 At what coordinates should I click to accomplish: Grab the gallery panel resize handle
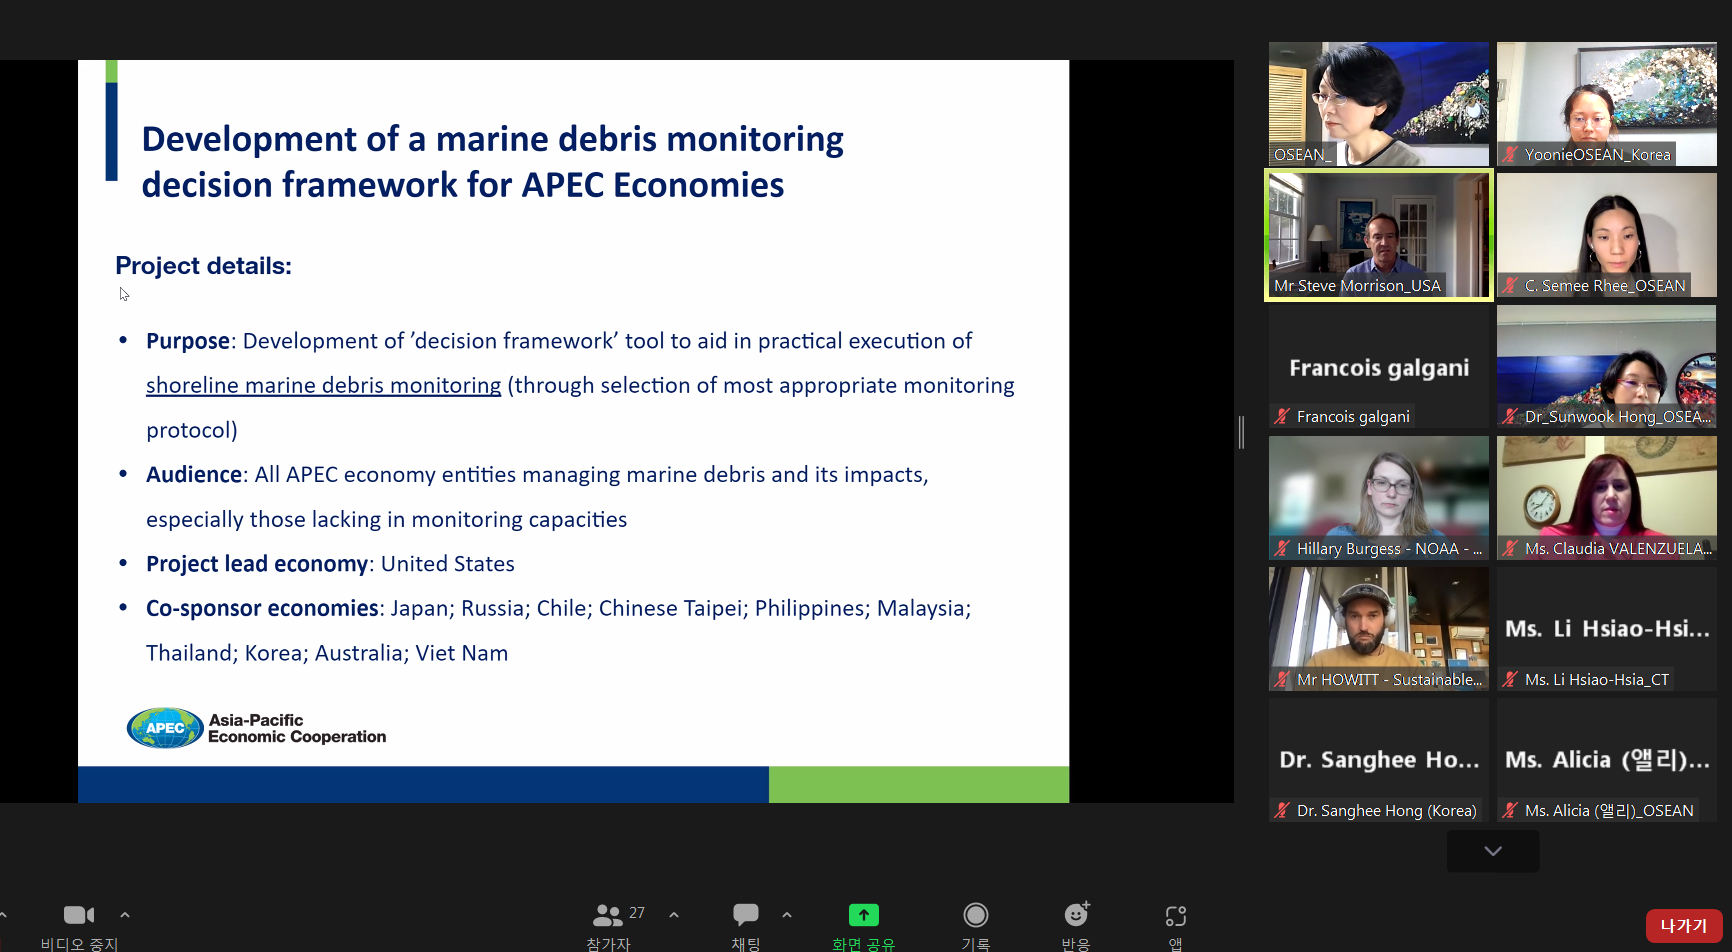(1241, 432)
